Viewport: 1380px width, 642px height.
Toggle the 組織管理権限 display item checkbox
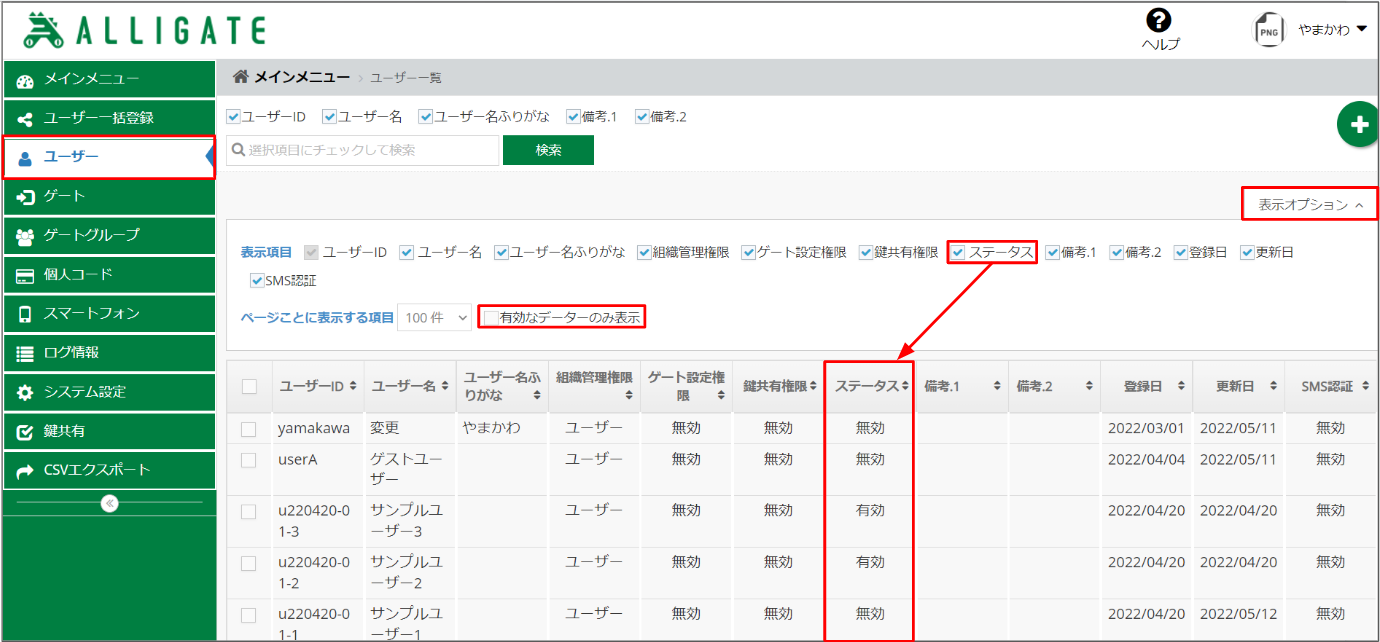click(645, 253)
